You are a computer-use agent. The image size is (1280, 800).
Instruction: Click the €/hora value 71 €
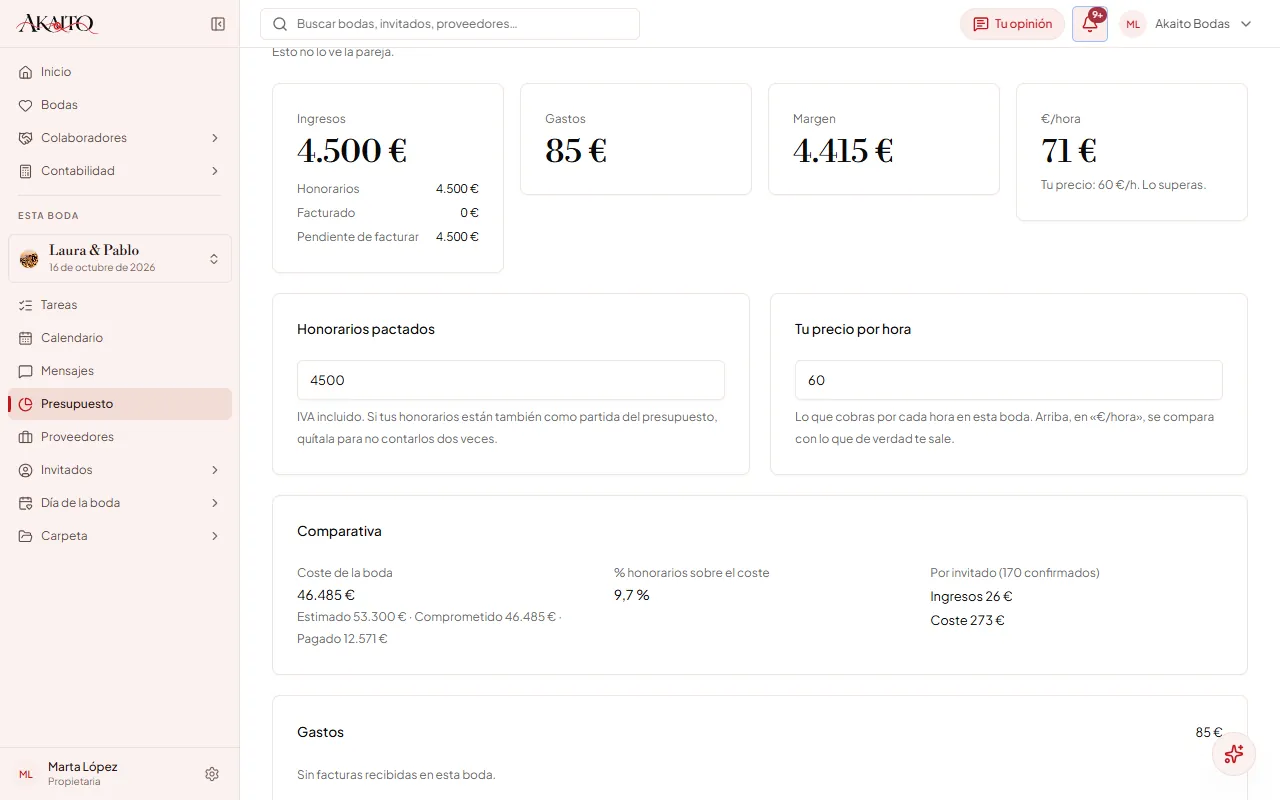1069,151
